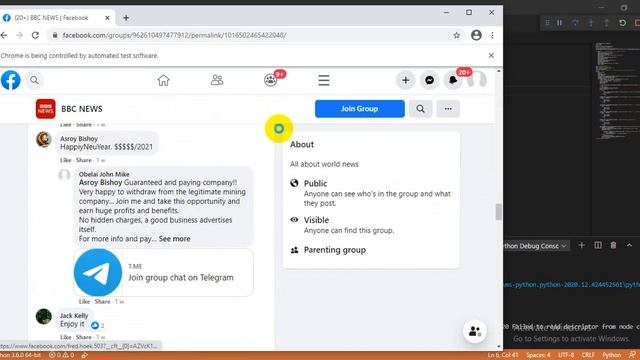Click the Public heading in About
The image size is (640, 360).
(x=315, y=184)
